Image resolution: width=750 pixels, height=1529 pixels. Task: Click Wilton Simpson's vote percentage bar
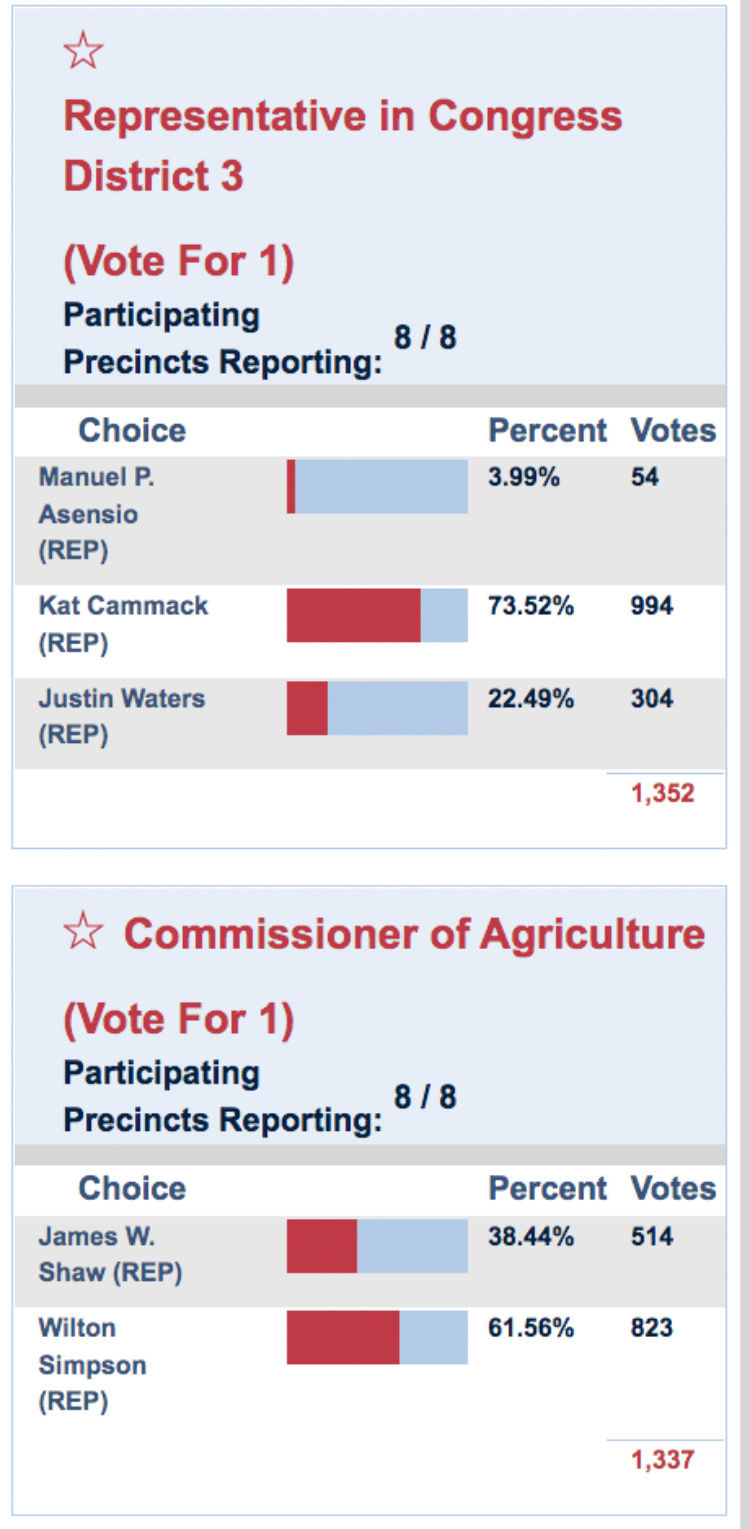[x=377, y=1338]
